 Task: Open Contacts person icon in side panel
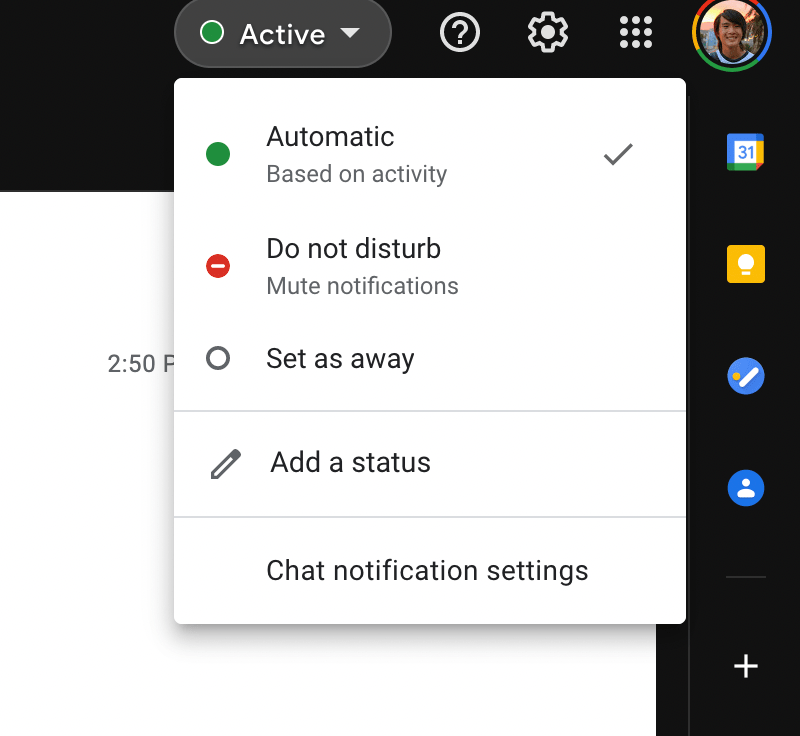pyautogui.click(x=745, y=489)
